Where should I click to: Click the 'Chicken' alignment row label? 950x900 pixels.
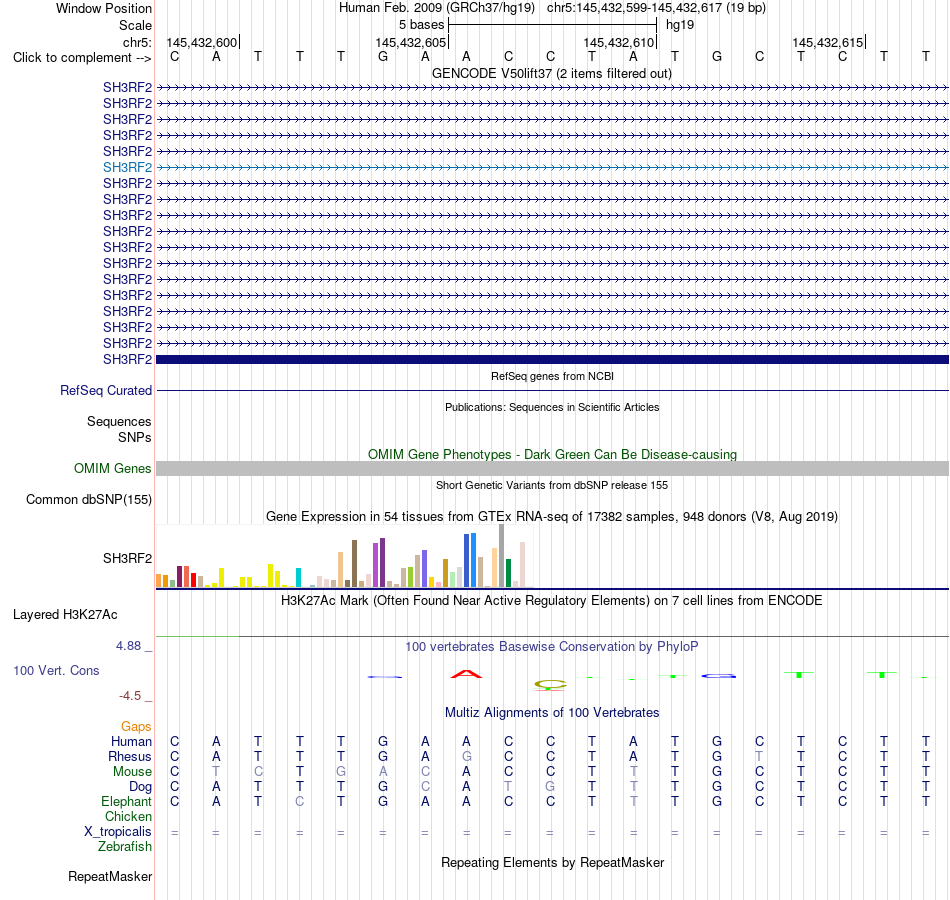pyautogui.click(x=128, y=816)
